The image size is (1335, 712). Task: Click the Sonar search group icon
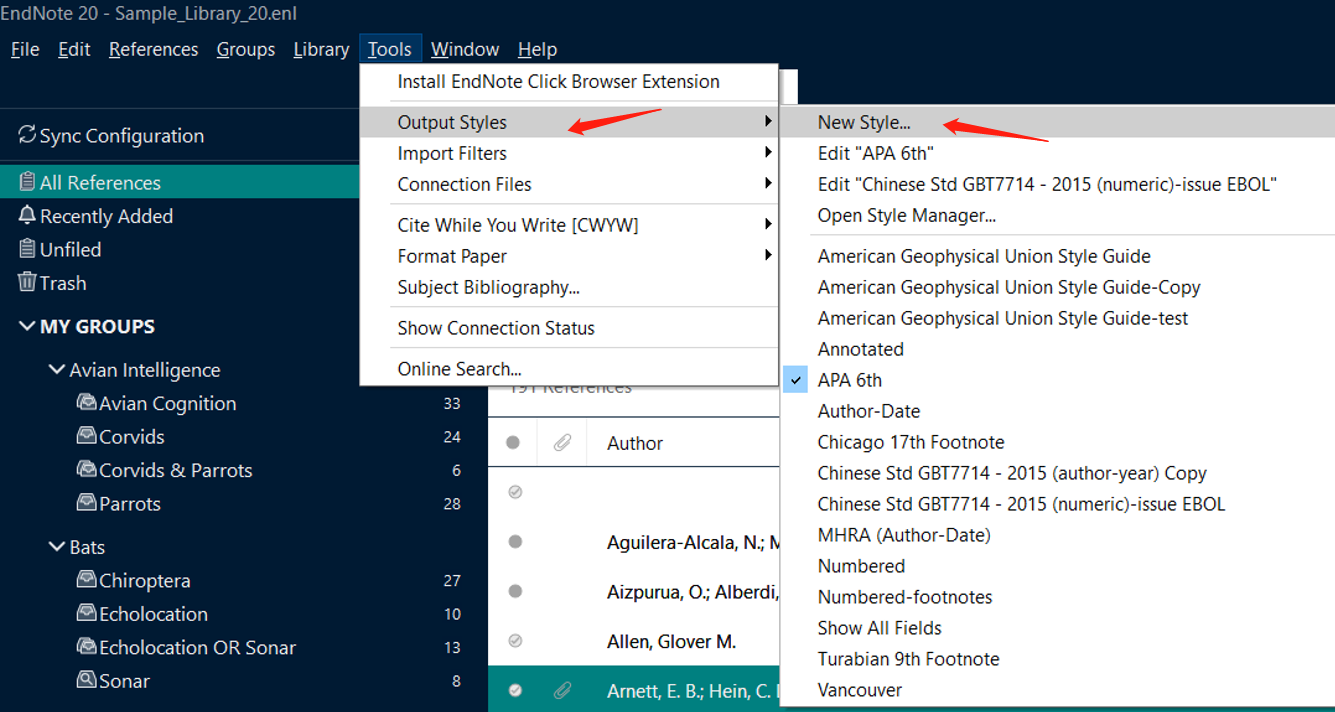86,681
